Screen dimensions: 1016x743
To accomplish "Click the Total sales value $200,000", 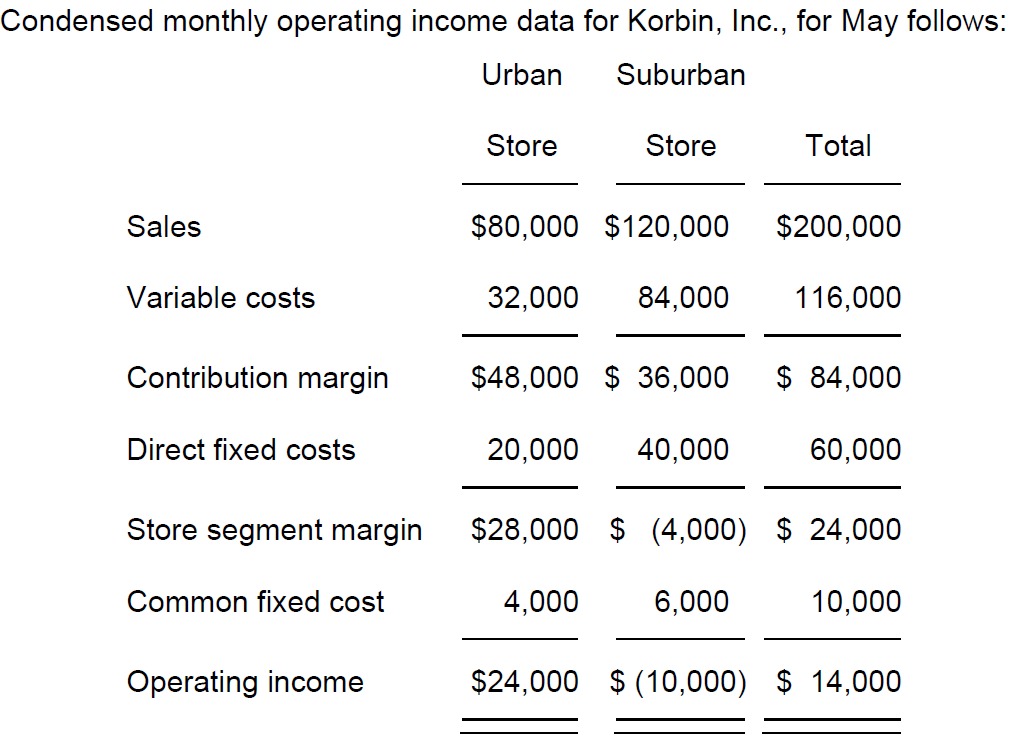I will pyautogui.click(x=838, y=227).
